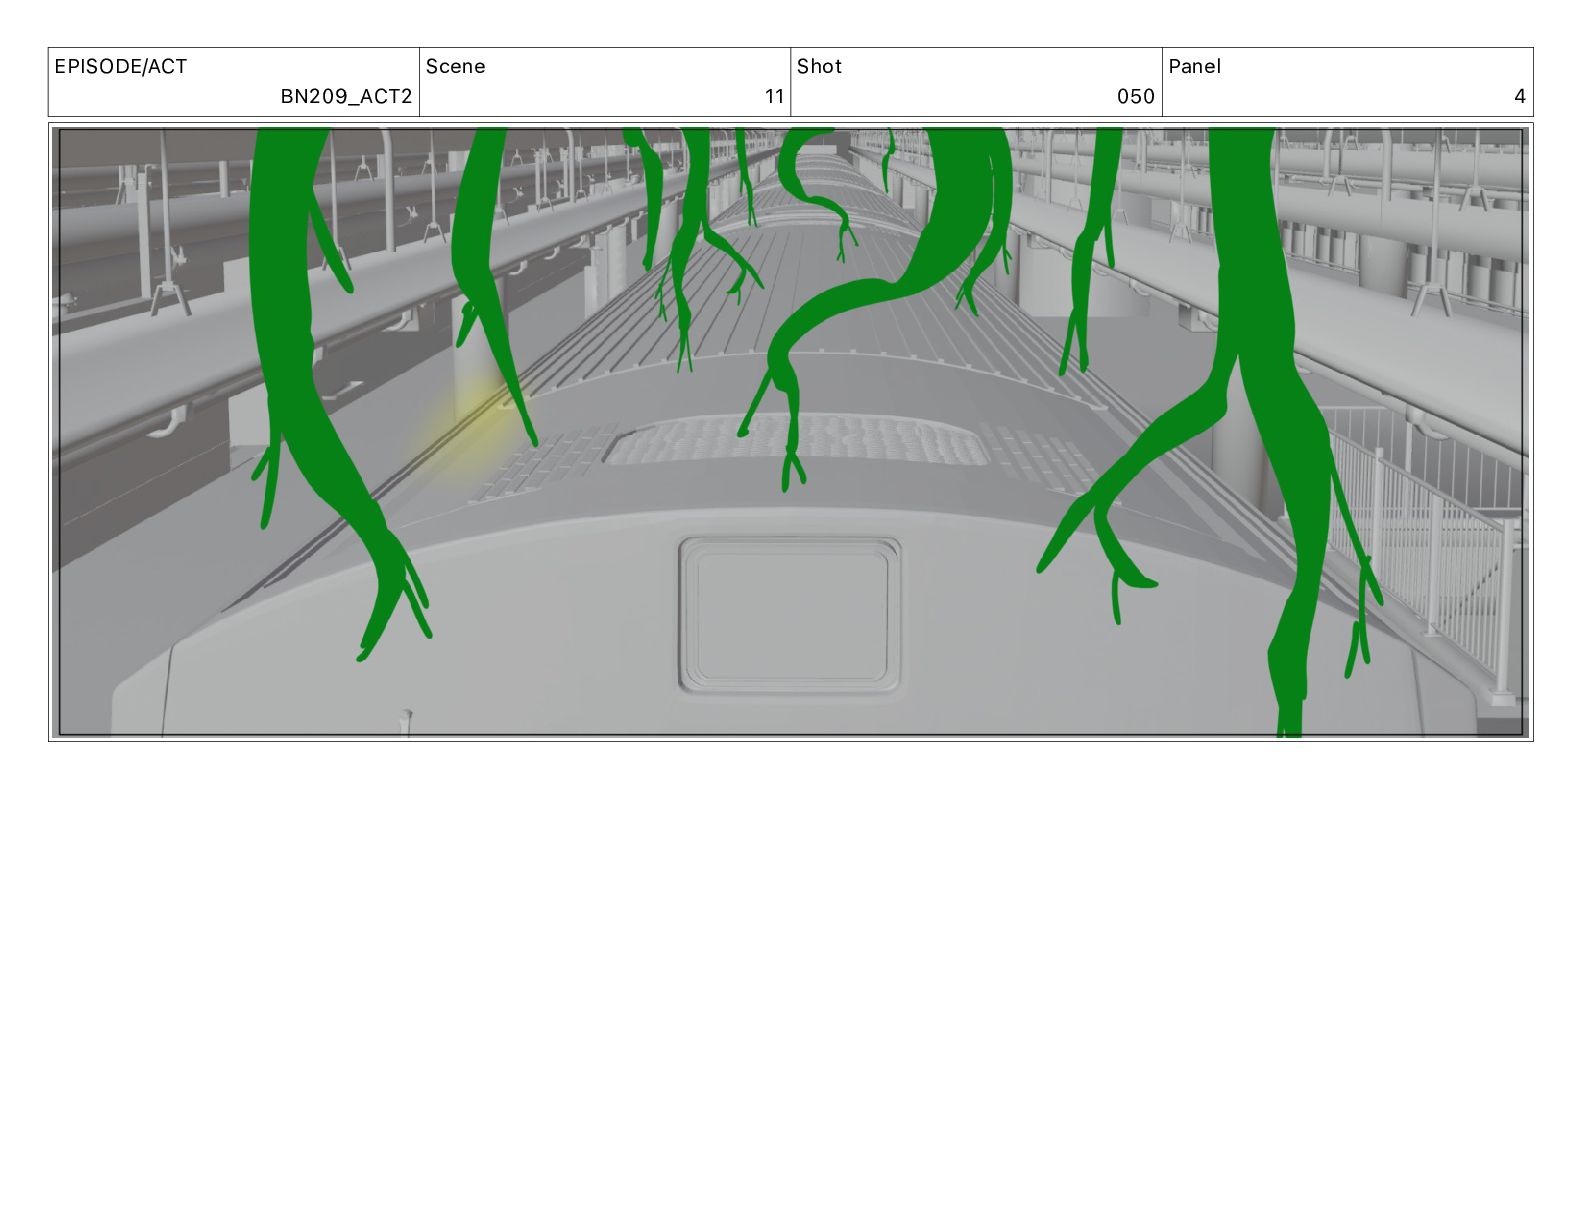Image resolution: width=1584 pixels, height=1224 pixels.
Task: Select the panel number 4
Action: point(1520,97)
